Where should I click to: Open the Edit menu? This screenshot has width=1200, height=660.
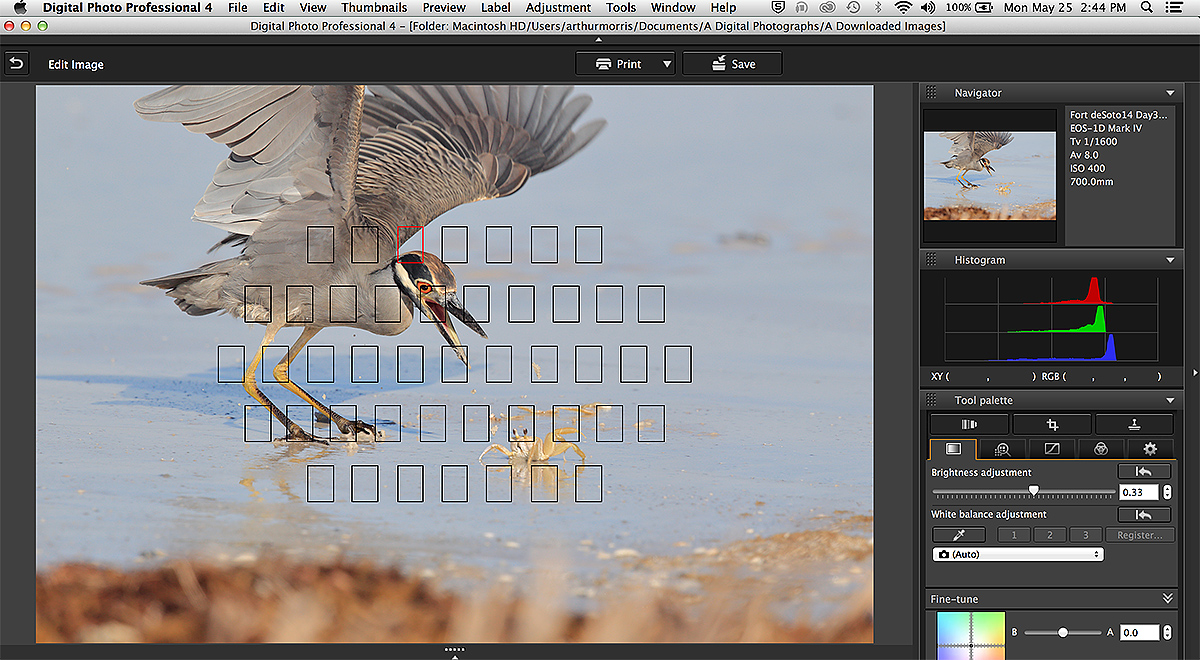coord(274,8)
